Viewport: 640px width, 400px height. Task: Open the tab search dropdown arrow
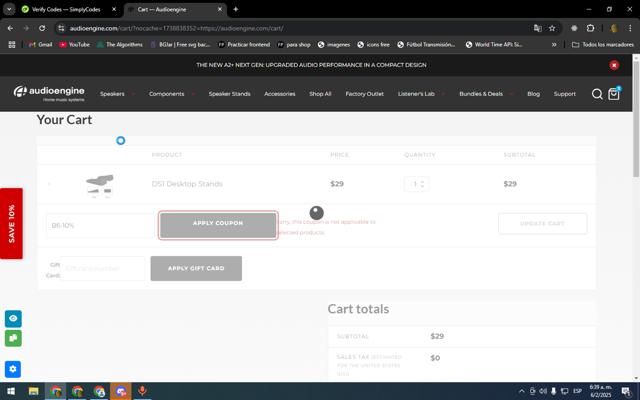pos(9,9)
